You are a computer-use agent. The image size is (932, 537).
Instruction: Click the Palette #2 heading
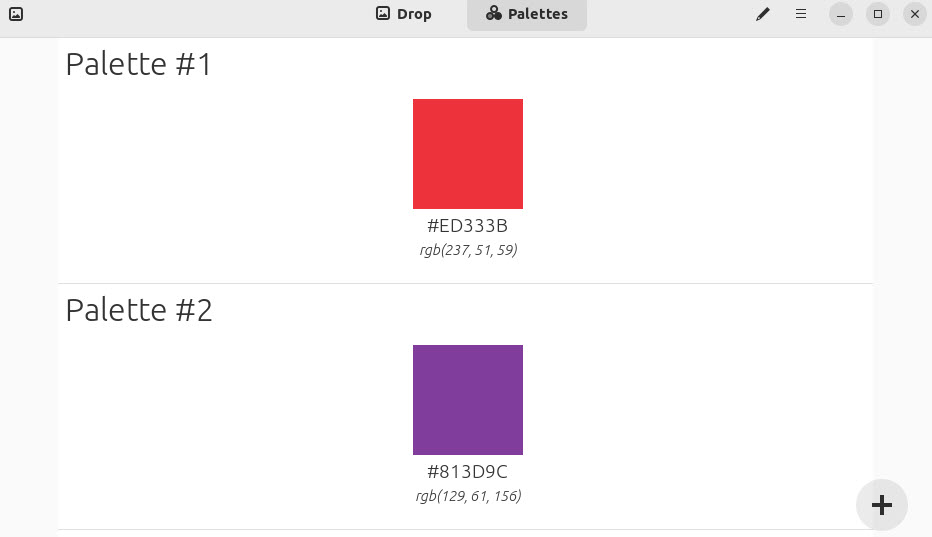[138, 310]
